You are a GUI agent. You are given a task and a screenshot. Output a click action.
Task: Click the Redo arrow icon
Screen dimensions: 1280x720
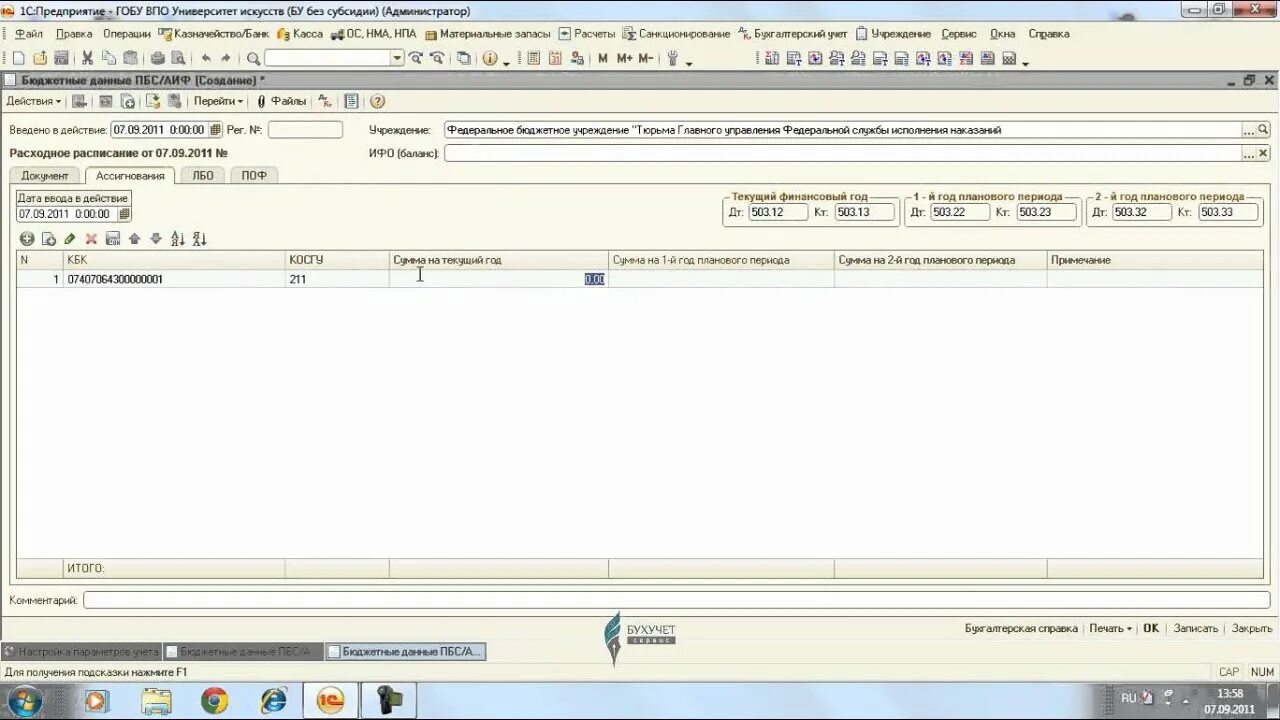coord(226,58)
